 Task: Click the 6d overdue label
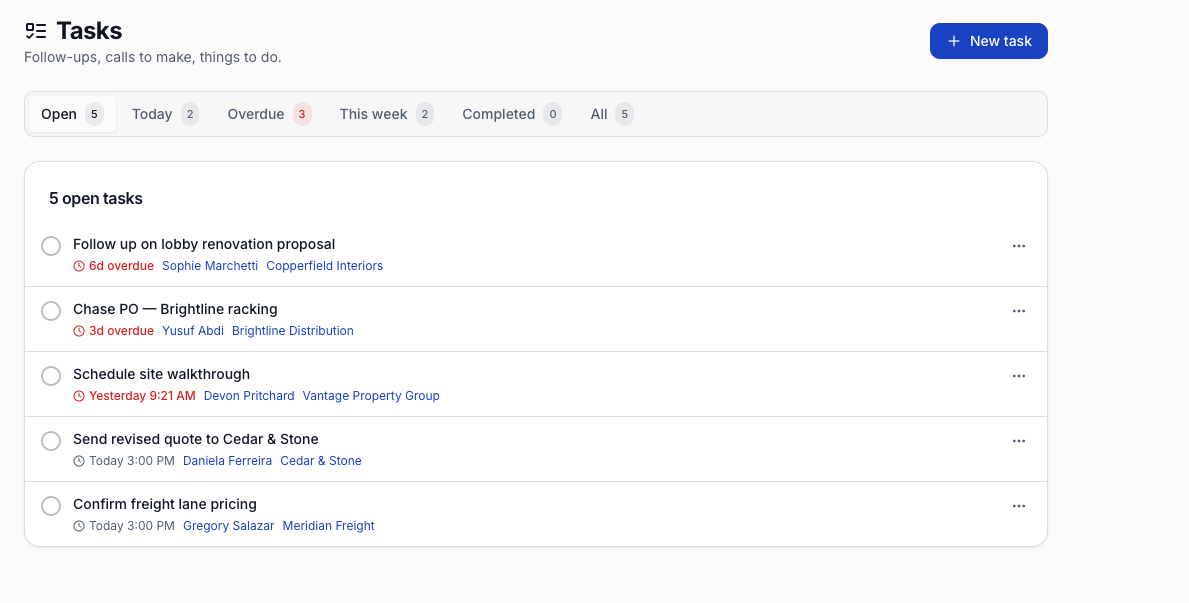coord(121,266)
